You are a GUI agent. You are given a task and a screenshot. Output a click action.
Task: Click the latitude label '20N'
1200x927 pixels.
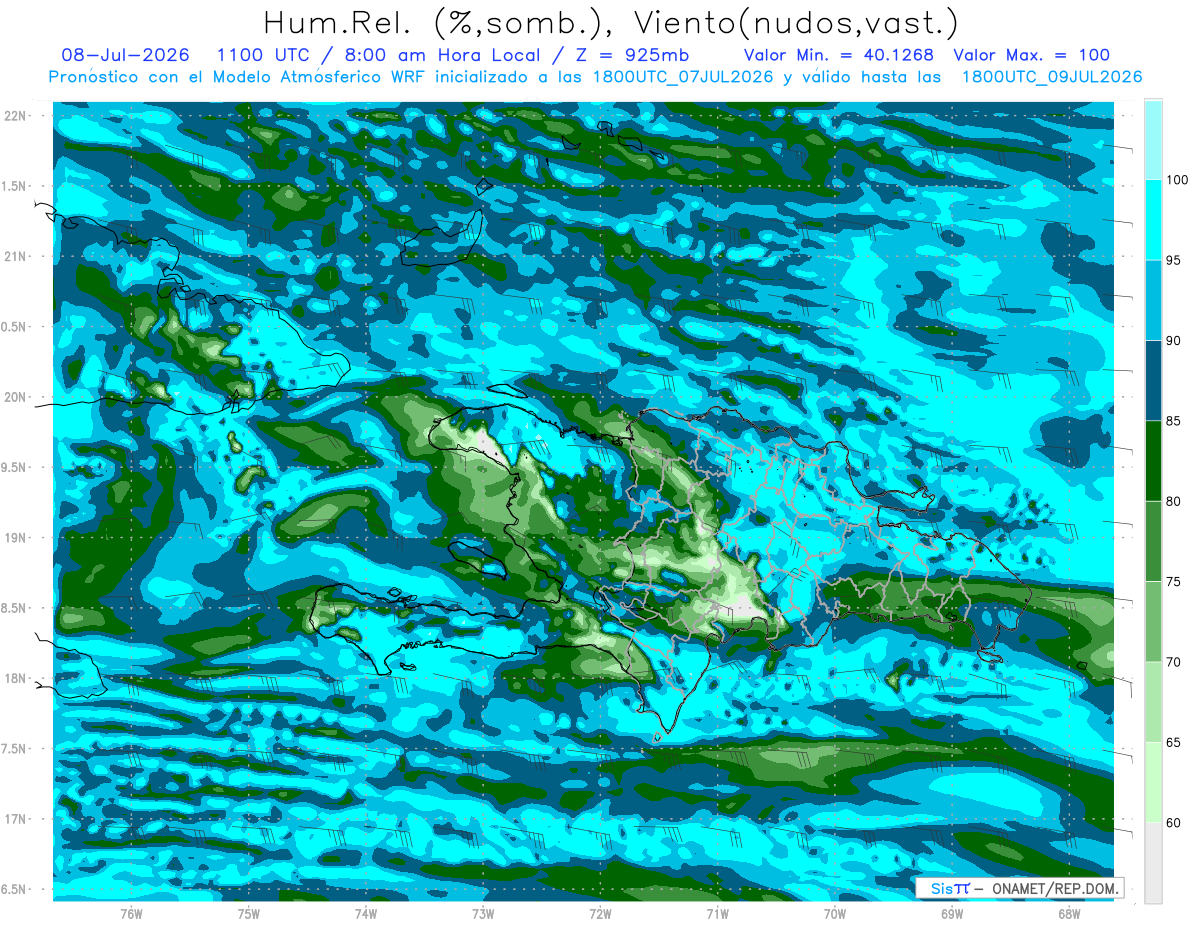16,397
